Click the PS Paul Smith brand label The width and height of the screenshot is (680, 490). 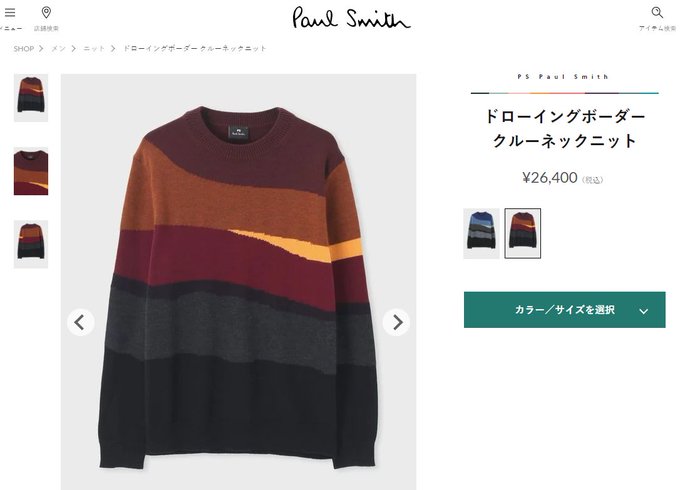563,77
